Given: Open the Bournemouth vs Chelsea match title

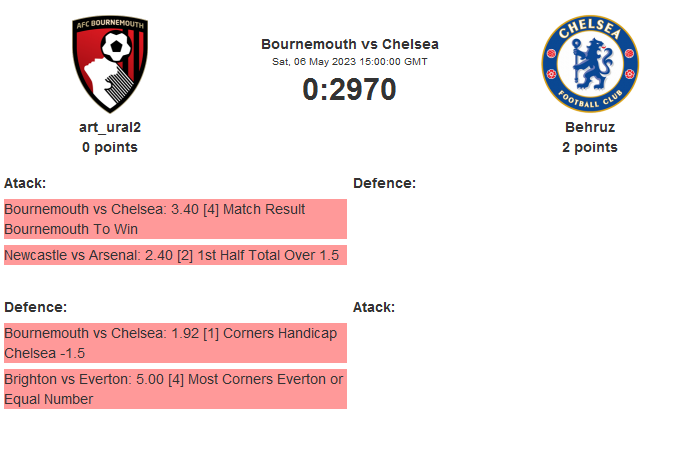Looking at the screenshot, I should (350, 44).
